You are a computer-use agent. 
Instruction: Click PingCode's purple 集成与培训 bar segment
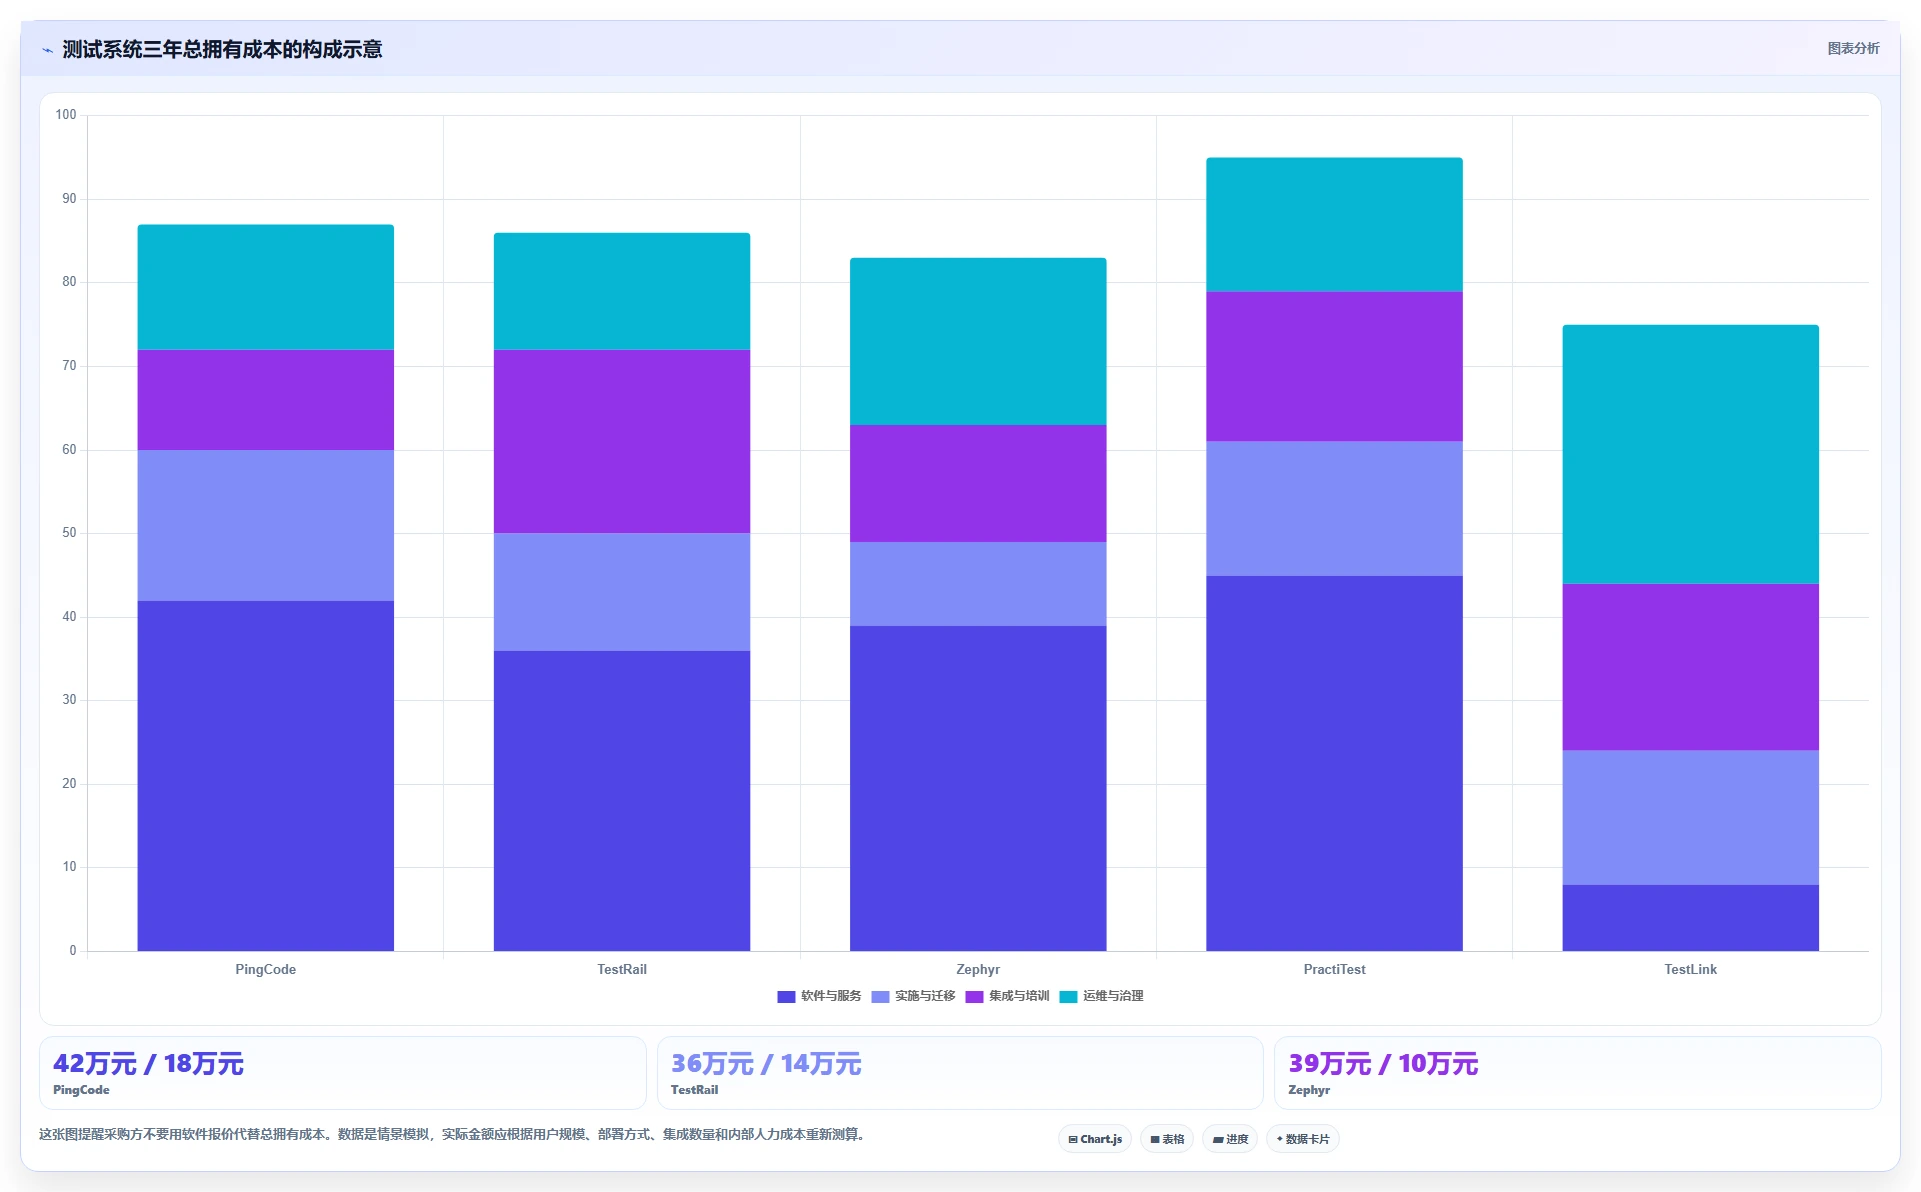pyautogui.click(x=265, y=400)
